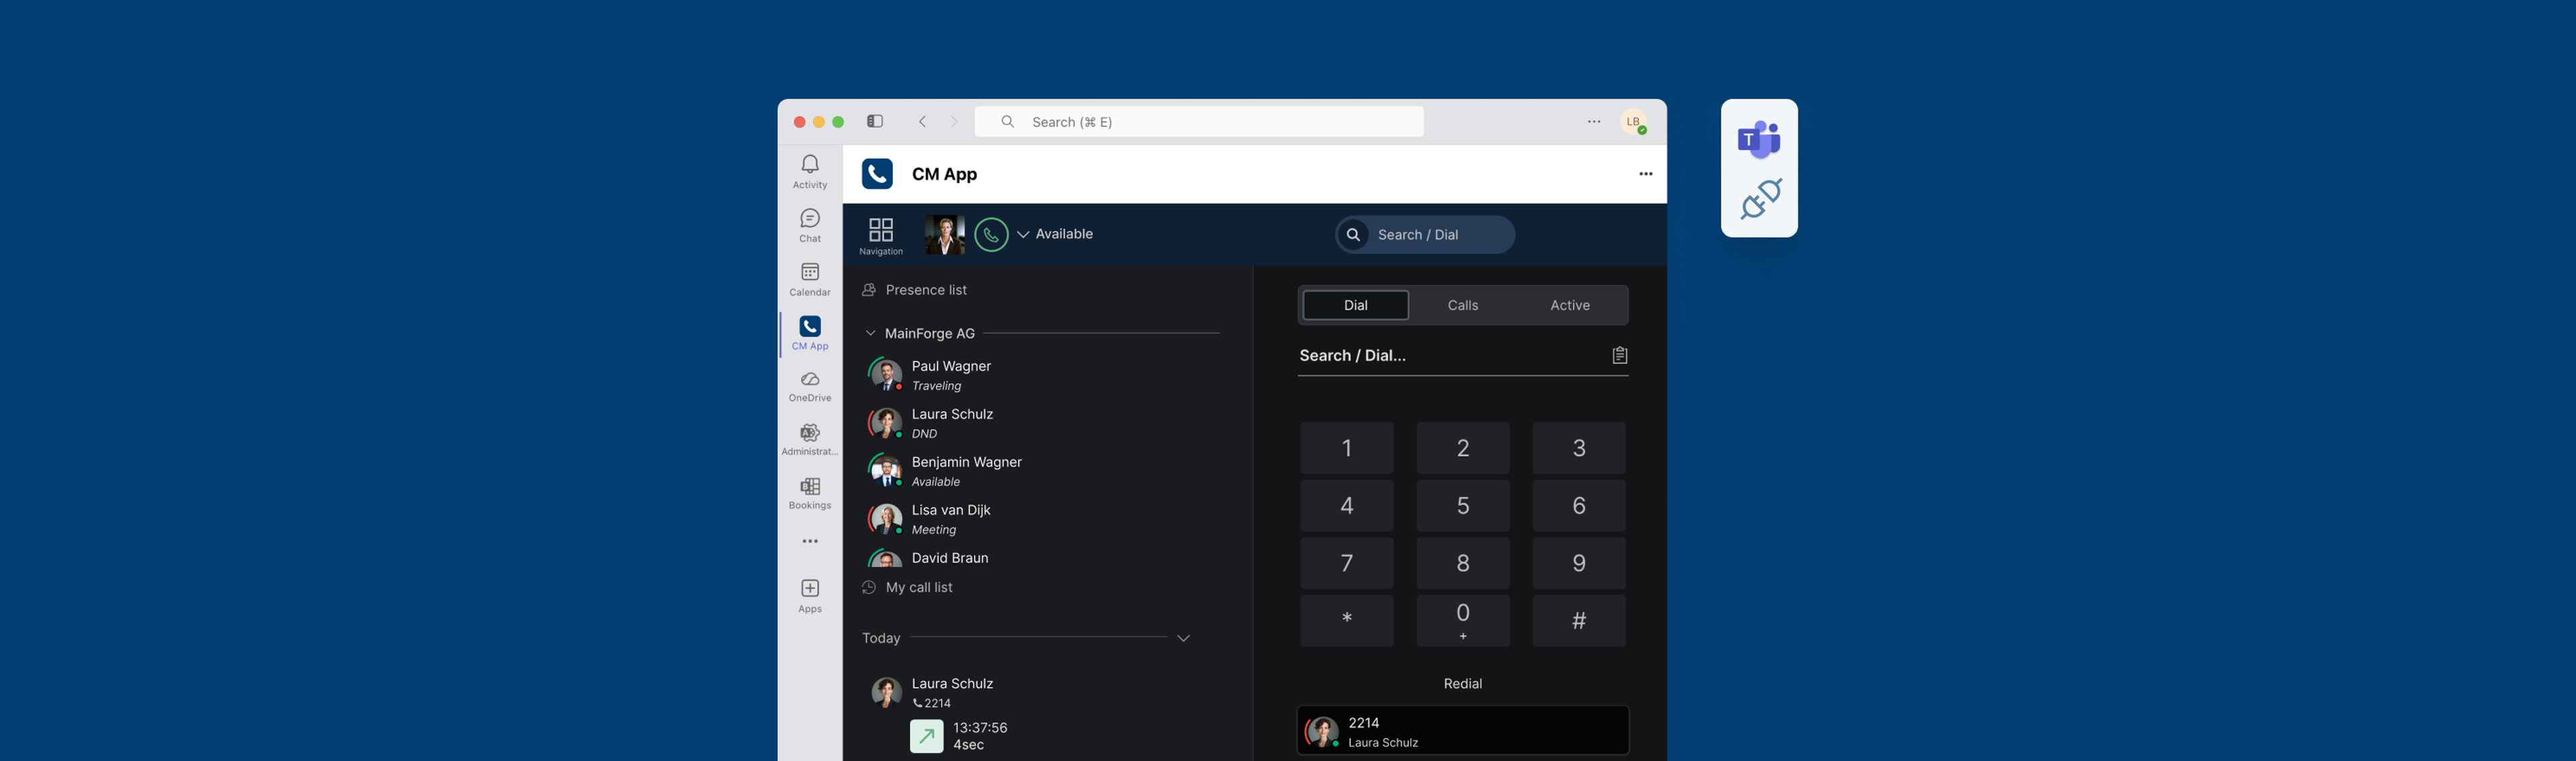Open the Available status dropdown

coord(1055,234)
